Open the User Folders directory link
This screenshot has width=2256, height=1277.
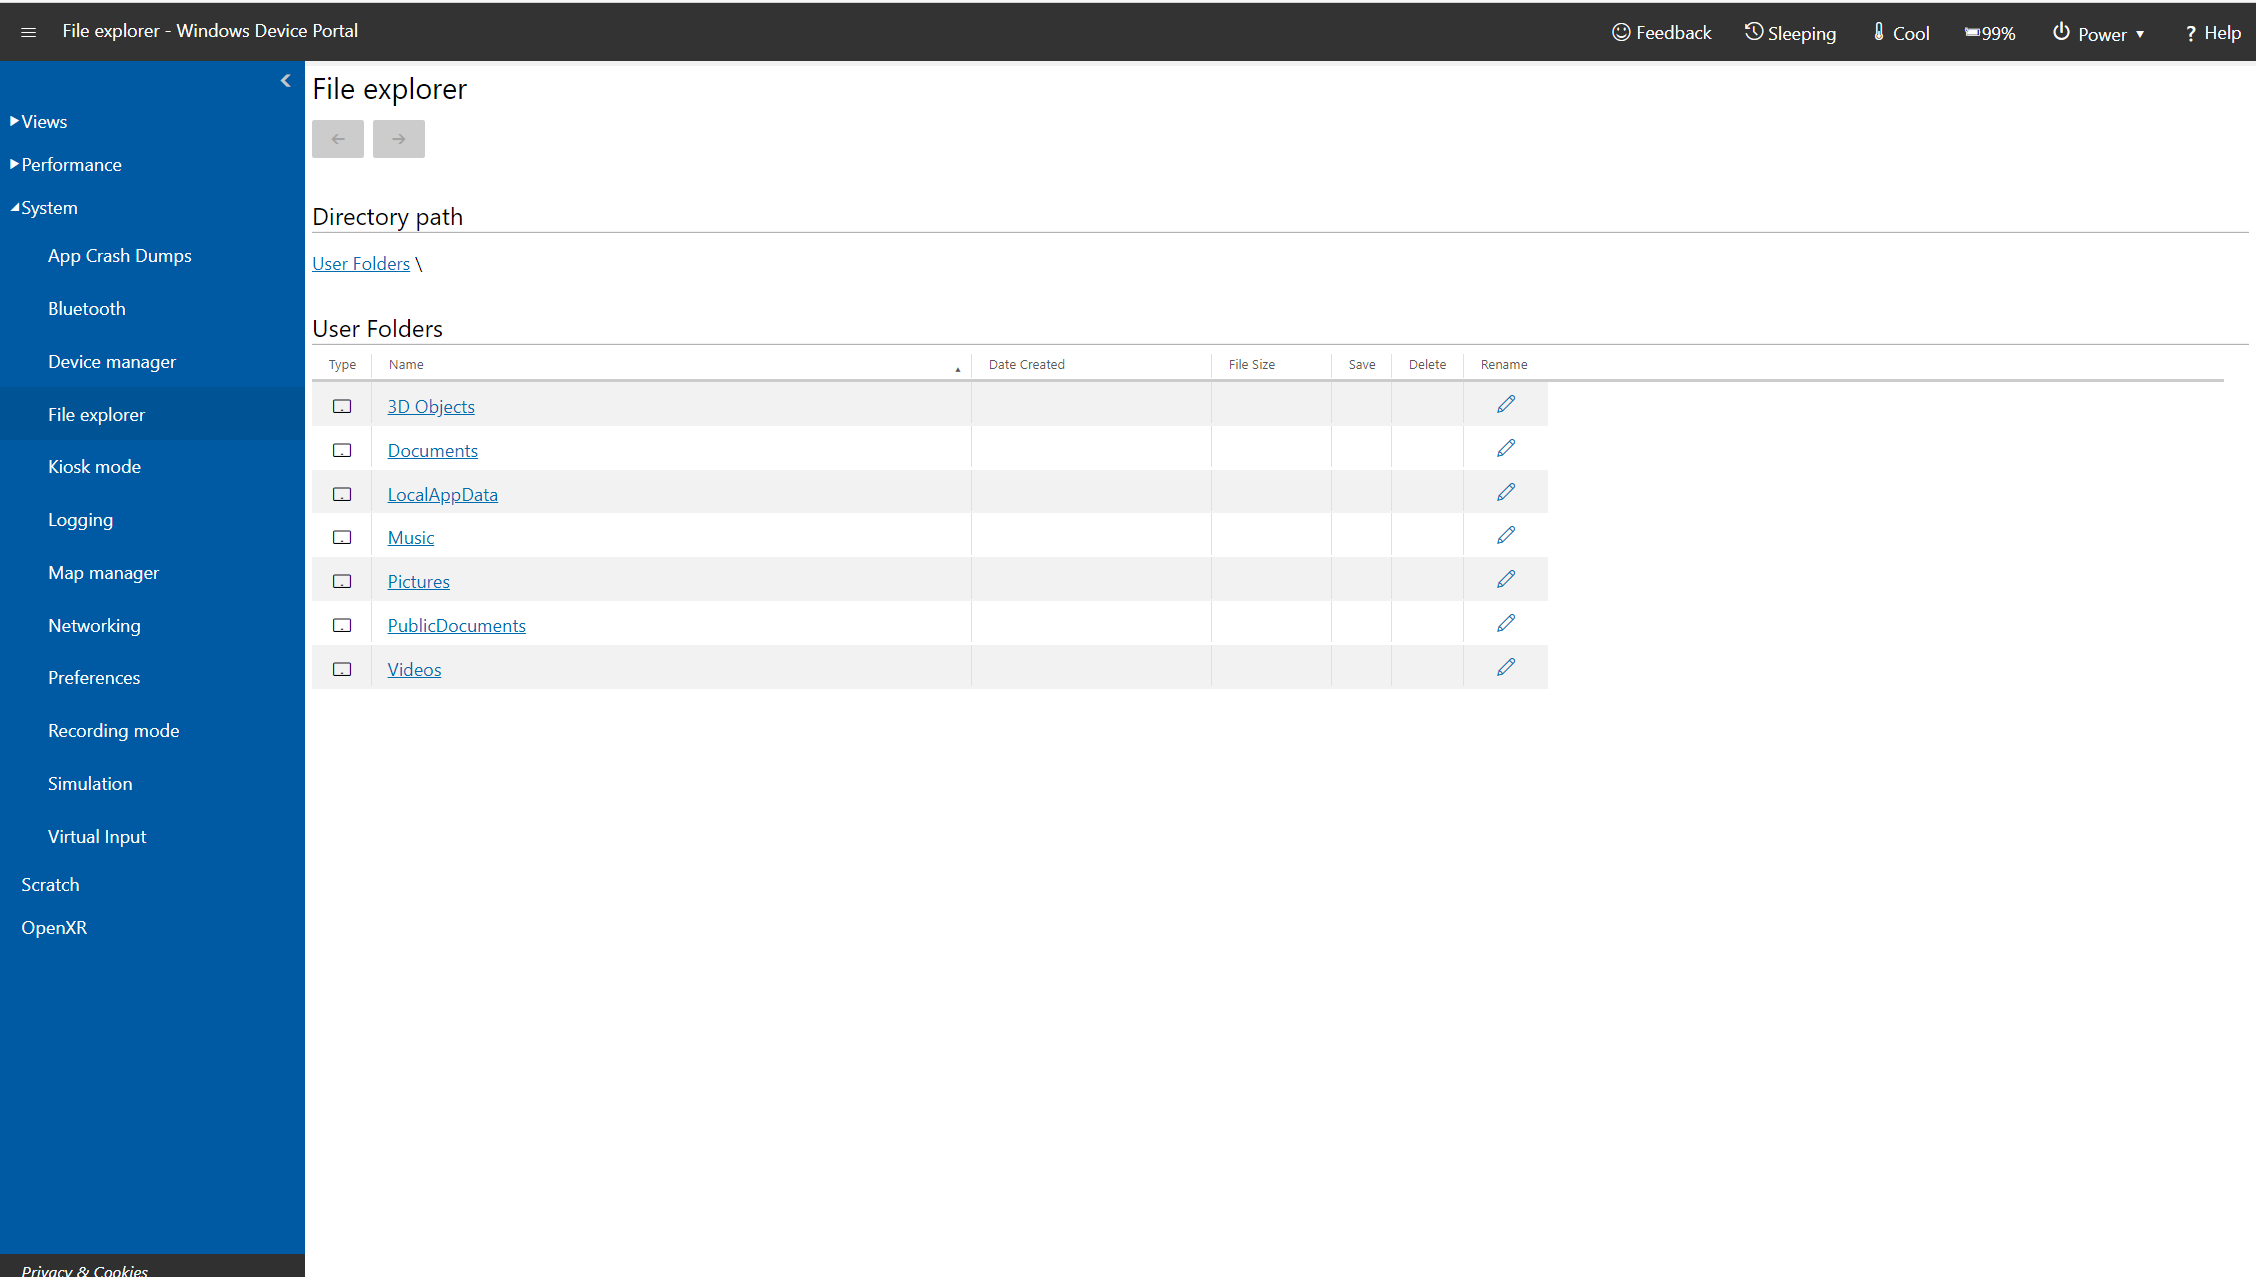click(359, 263)
